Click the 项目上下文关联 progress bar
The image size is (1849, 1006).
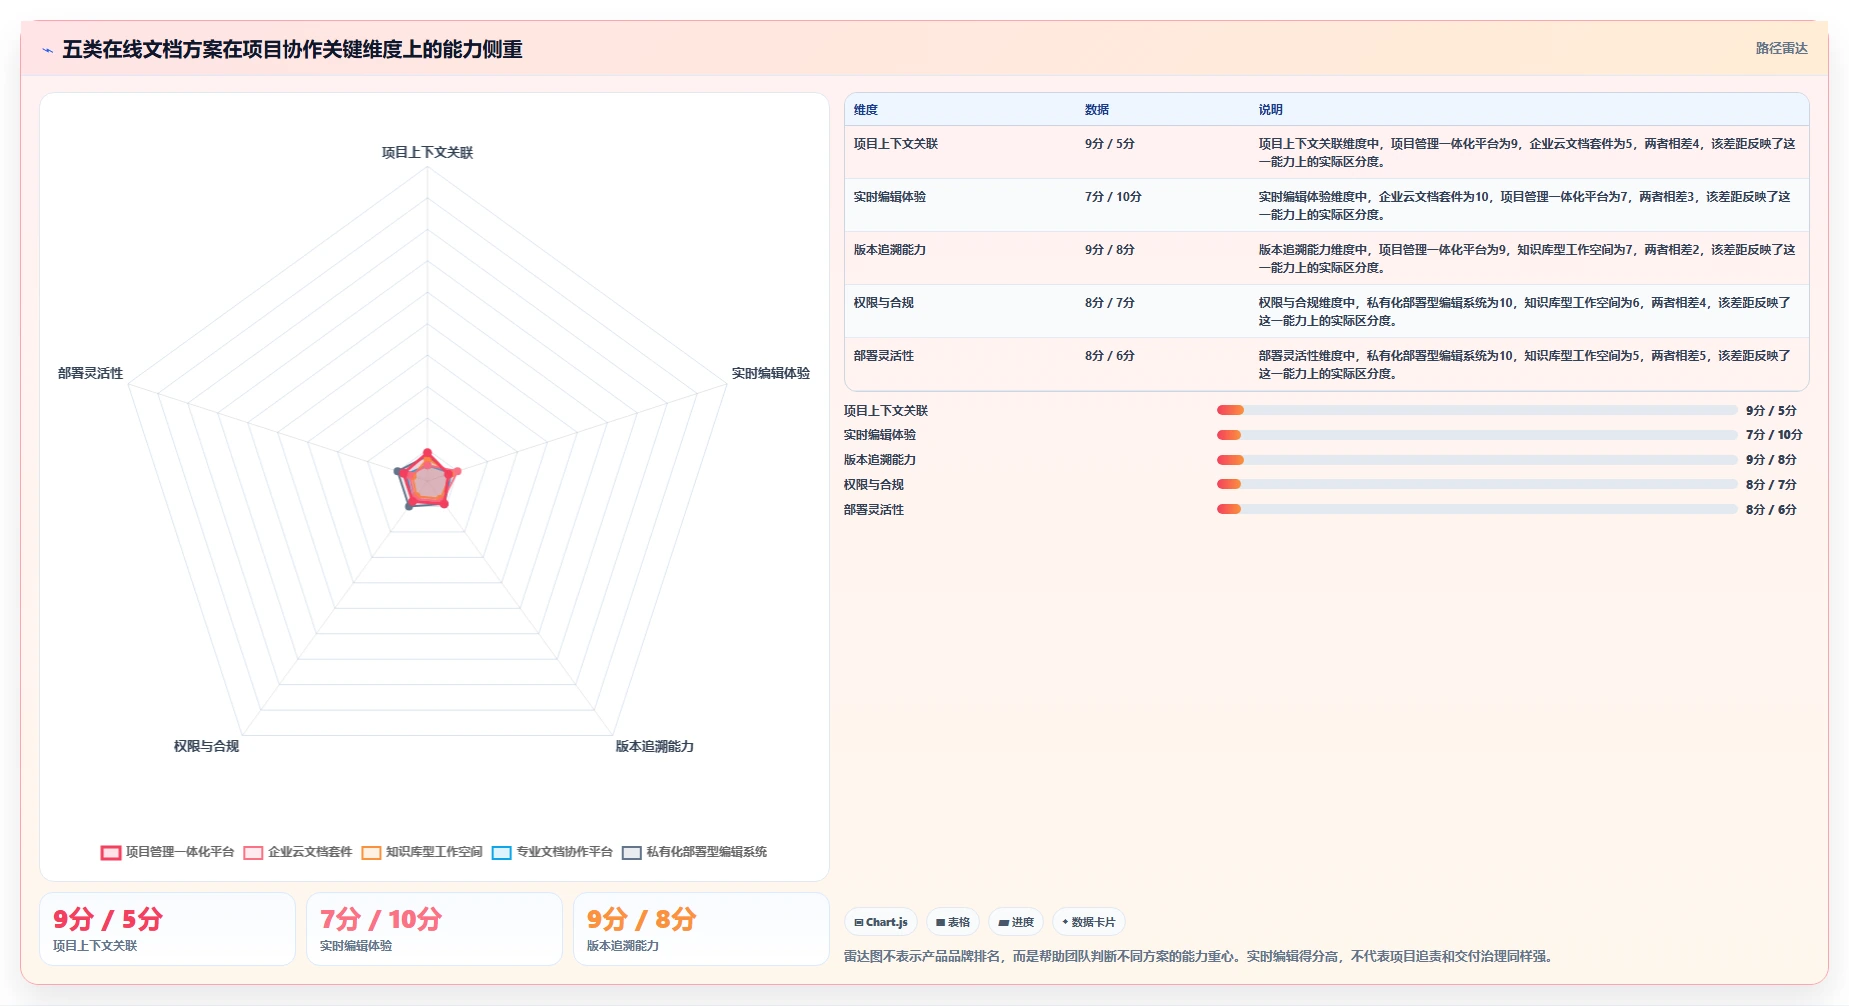point(1477,410)
